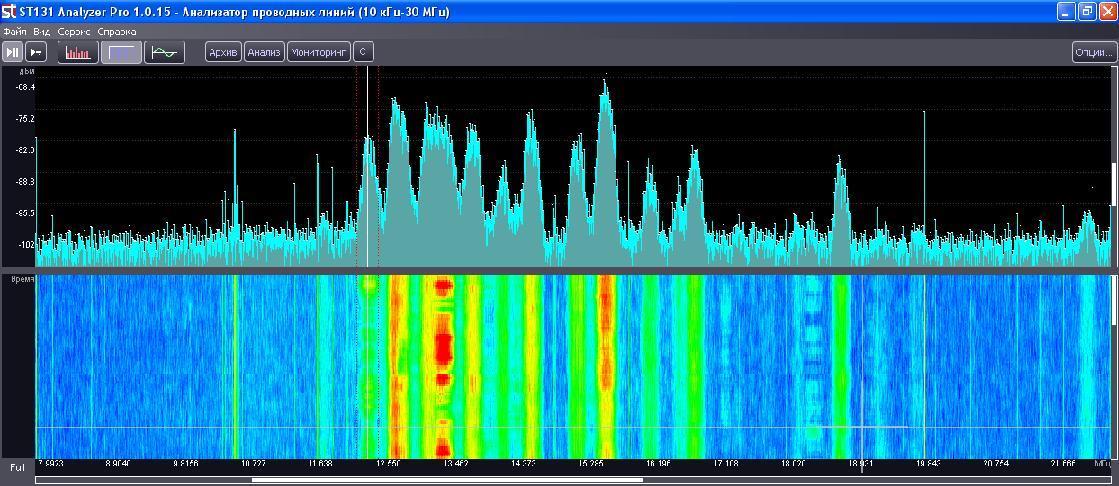Image resolution: width=1119 pixels, height=486 pixels.
Task: Open the Справка menu
Action: point(116,32)
